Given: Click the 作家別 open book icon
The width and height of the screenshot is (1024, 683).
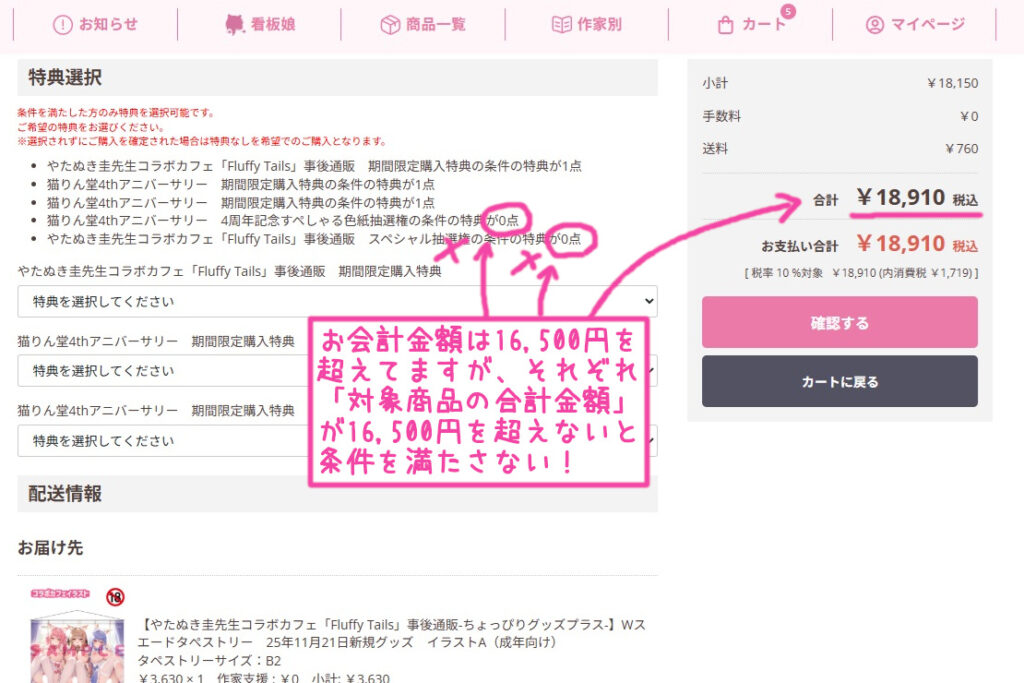Looking at the screenshot, I should click(562, 25).
